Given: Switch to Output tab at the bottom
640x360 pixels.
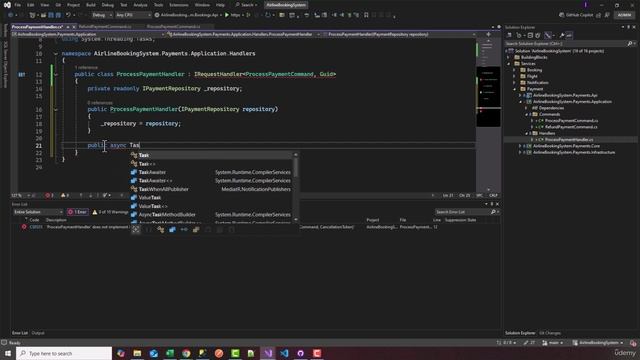Looking at the screenshot, I should tap(38, 333).
